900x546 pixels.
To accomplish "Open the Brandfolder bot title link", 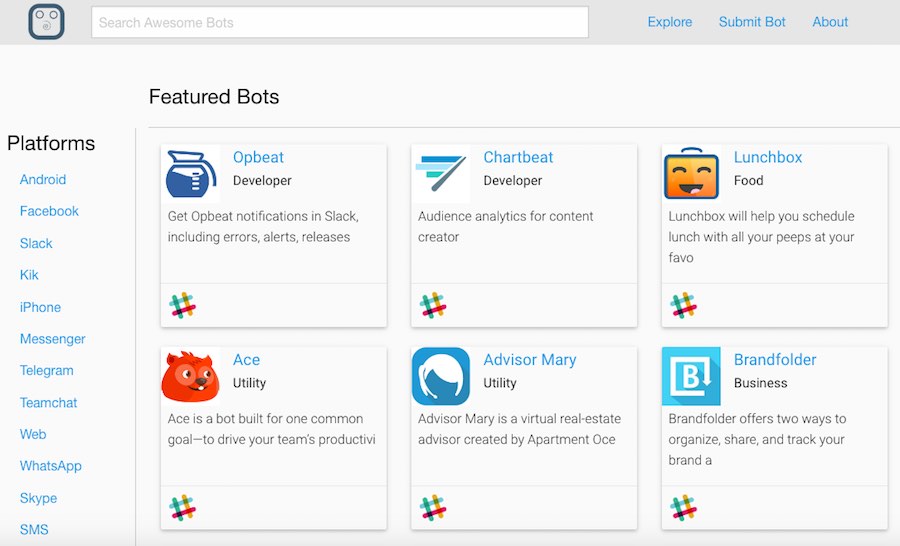I will pos(775,360).
